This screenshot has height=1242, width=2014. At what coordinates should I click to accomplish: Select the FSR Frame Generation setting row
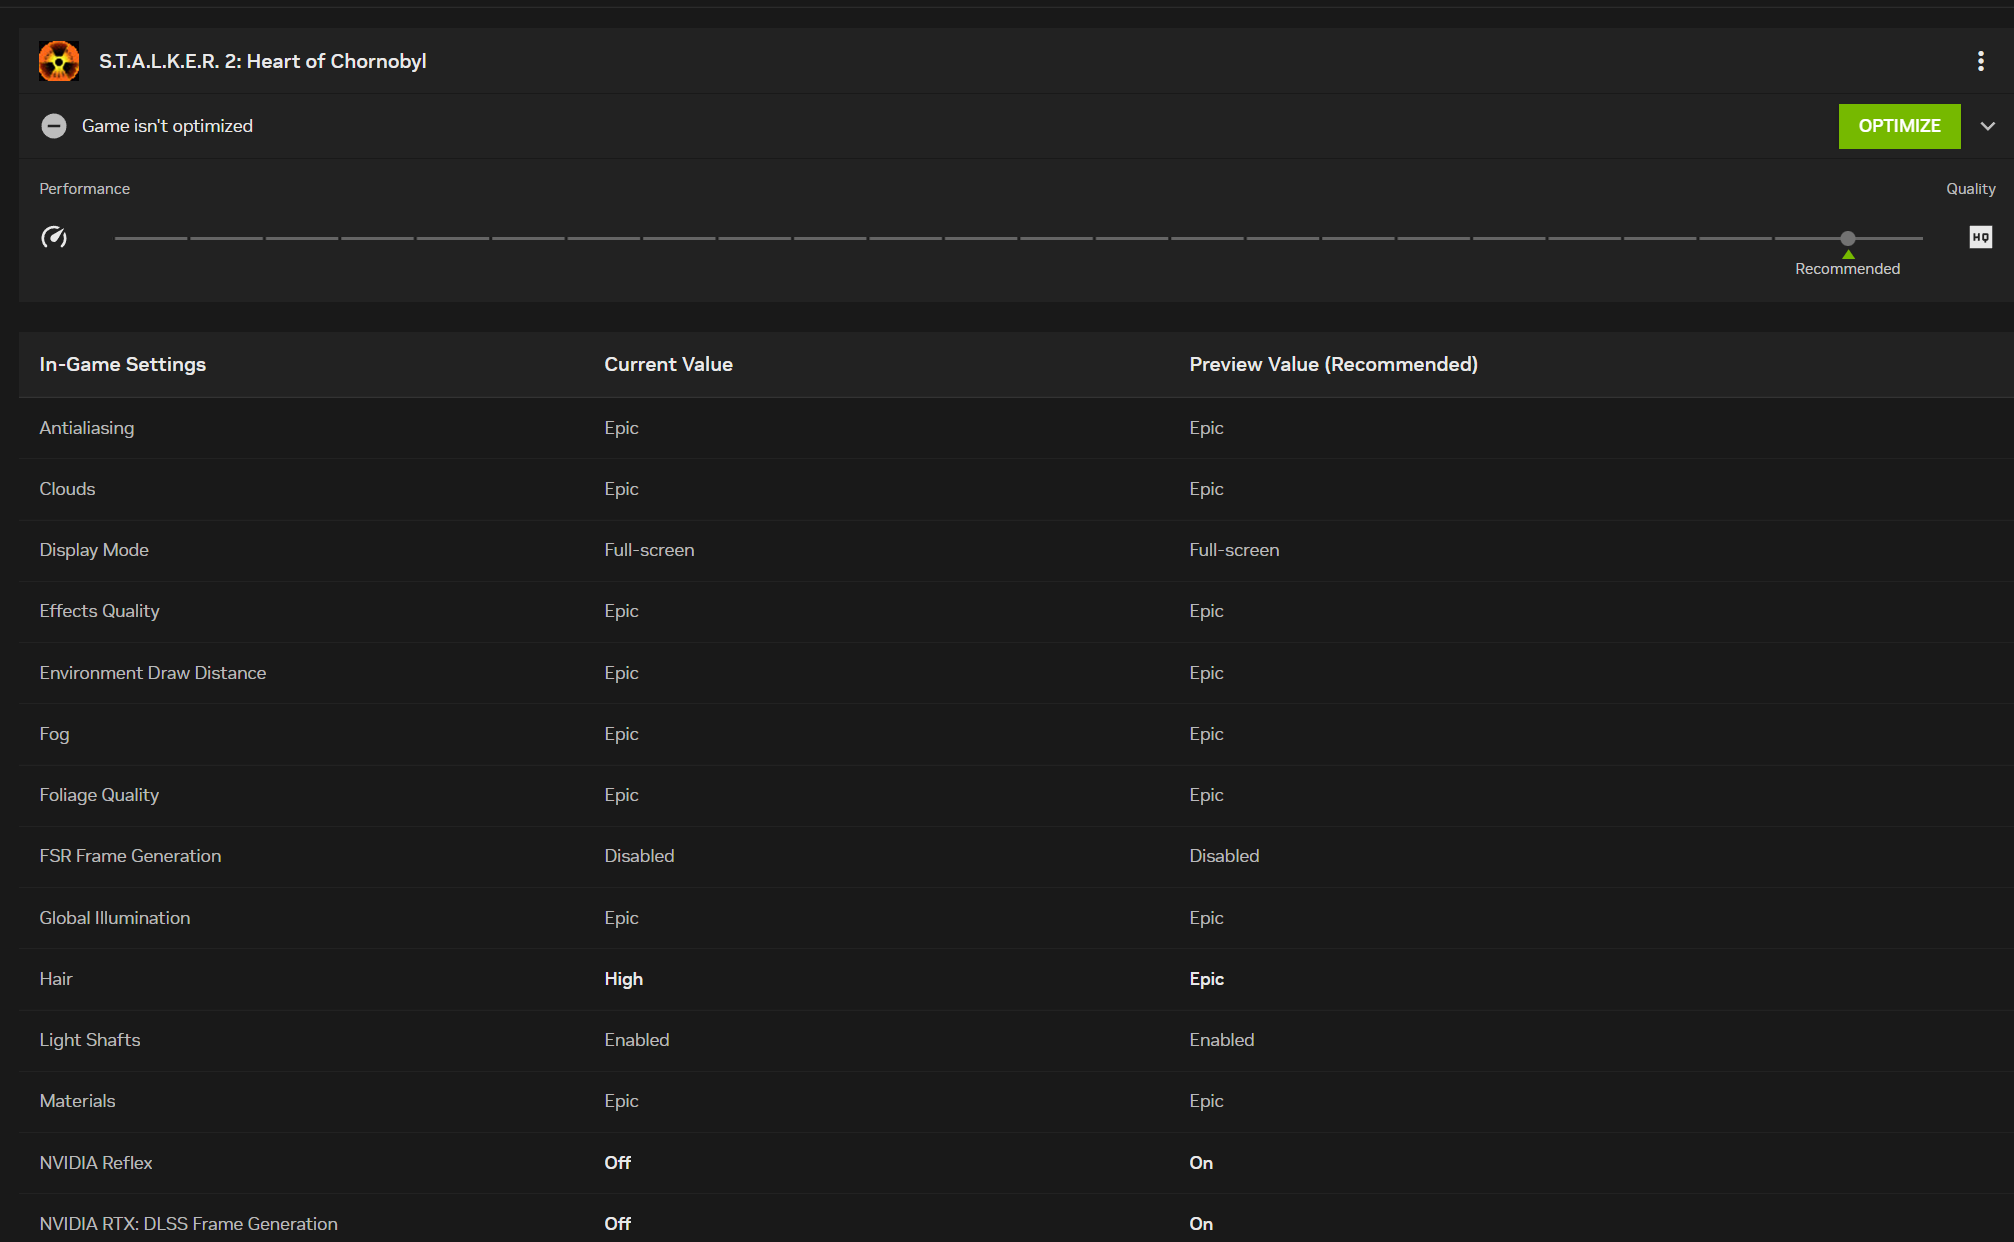(x=1016, y=856)
